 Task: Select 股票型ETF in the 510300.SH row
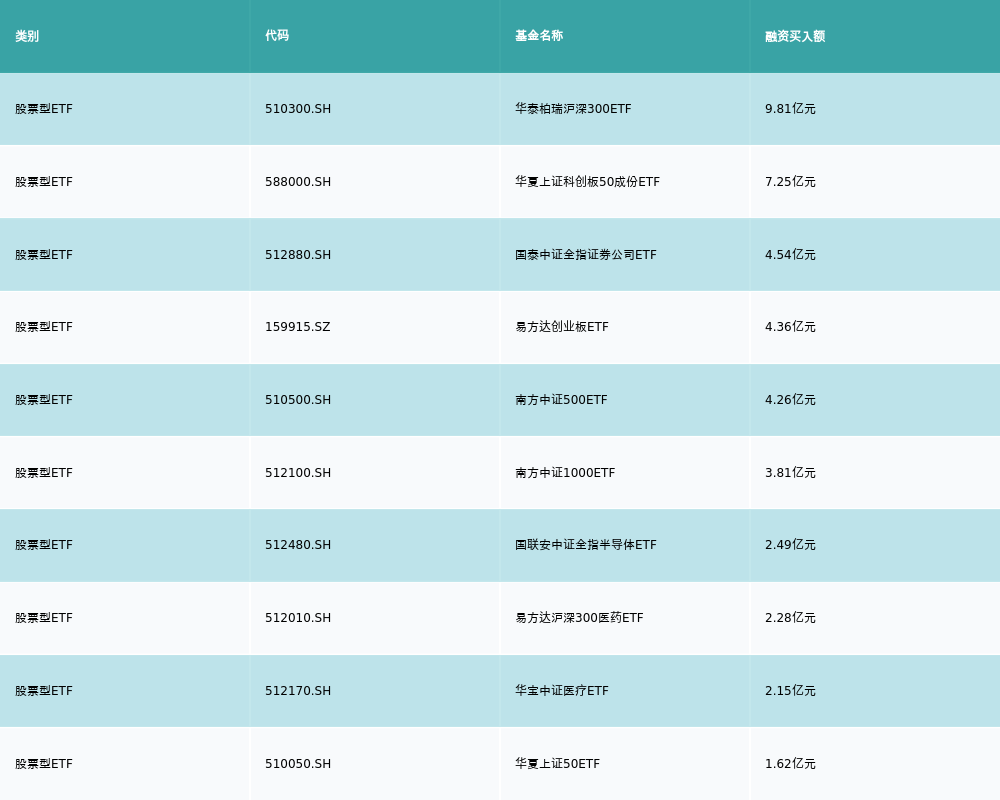44,109
